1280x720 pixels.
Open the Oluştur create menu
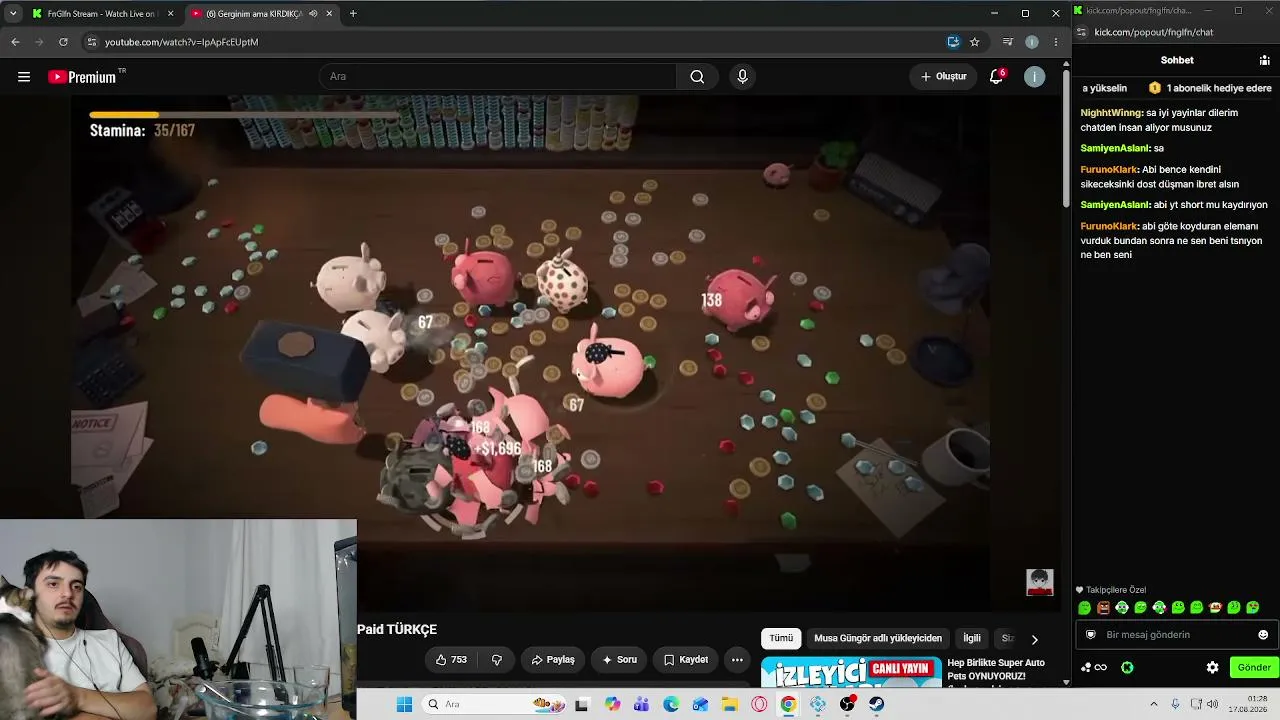(x=943, y=77)
